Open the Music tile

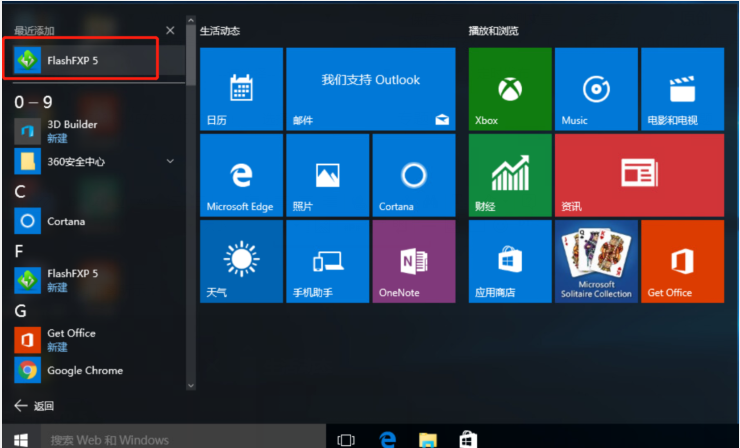[597, 89]
